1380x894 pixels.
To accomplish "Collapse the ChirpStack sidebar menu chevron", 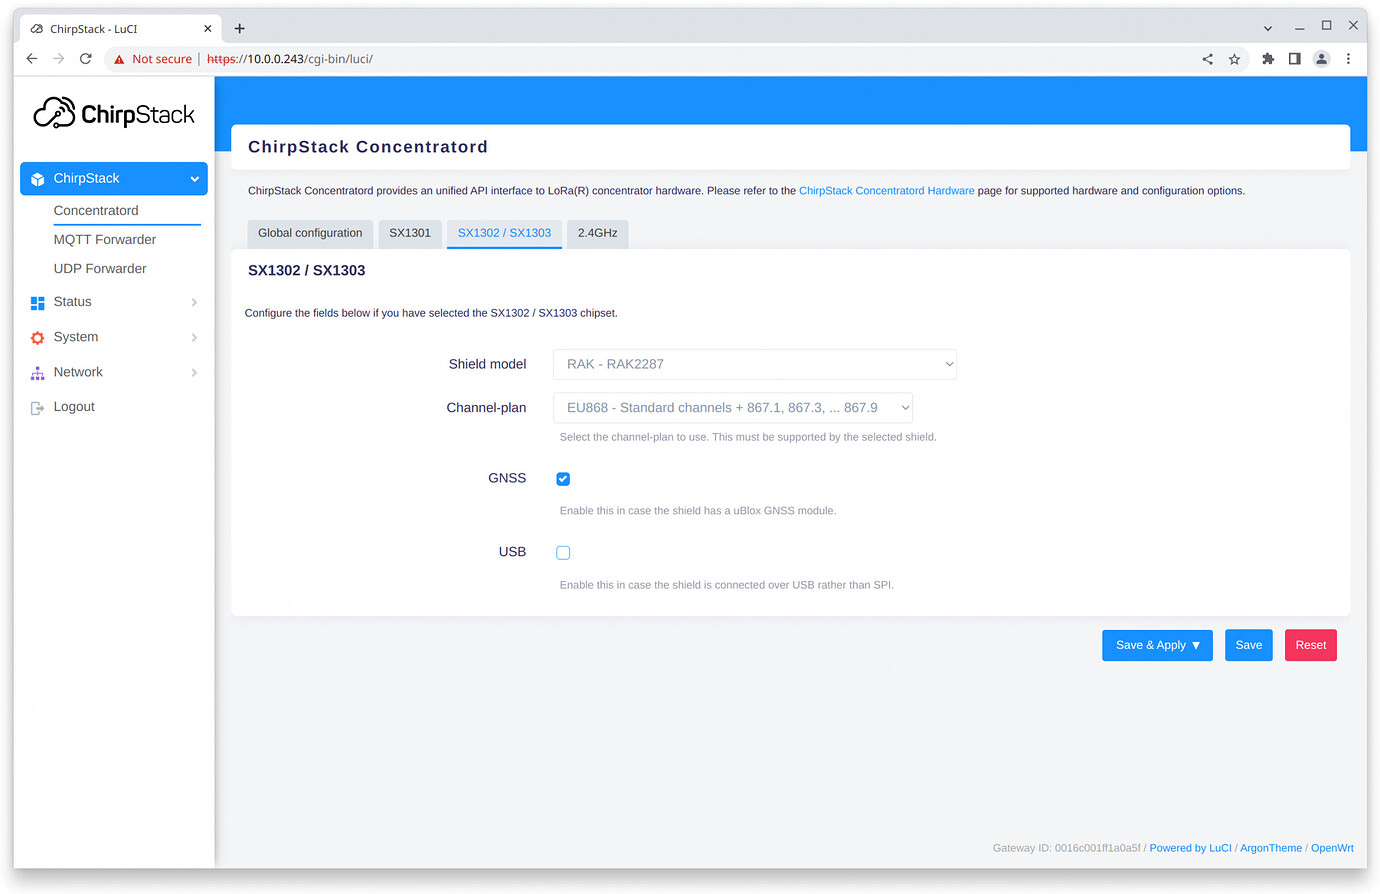I will click(x=194, y=179).
